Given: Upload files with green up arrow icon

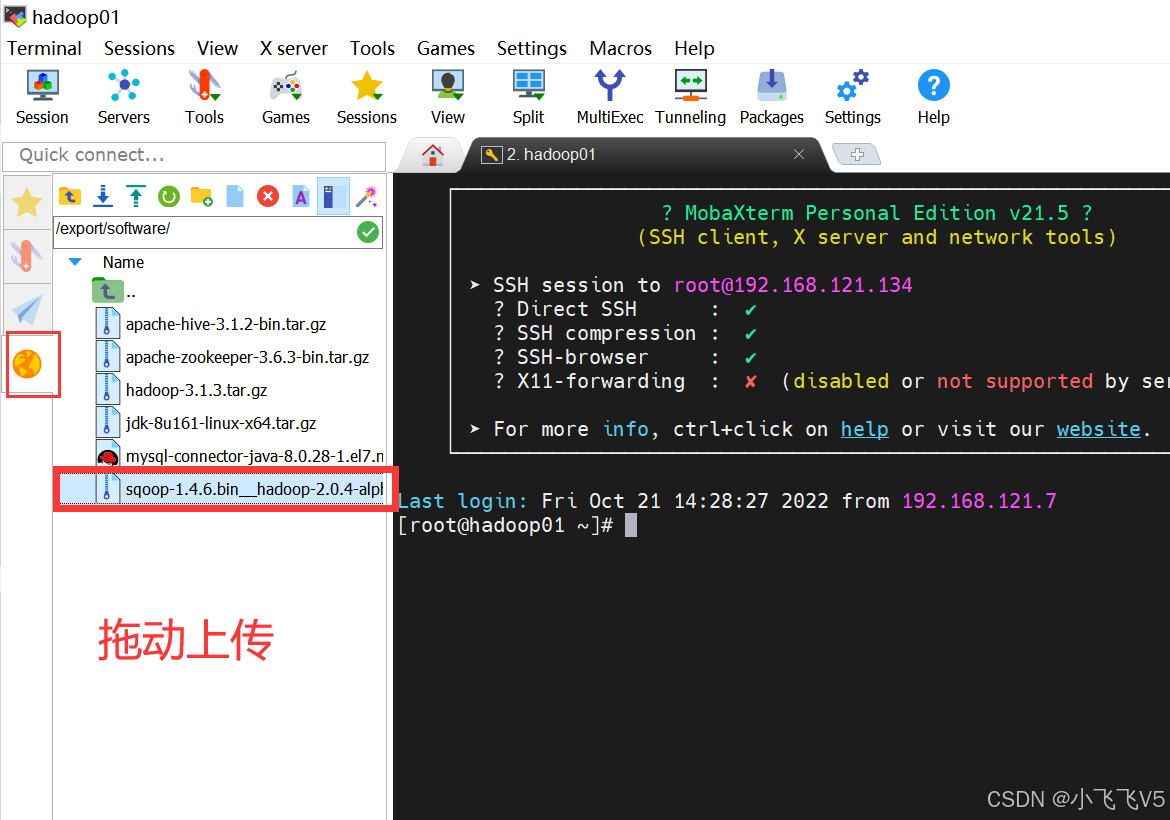Looking at the screenshot, I should (136, 196).
